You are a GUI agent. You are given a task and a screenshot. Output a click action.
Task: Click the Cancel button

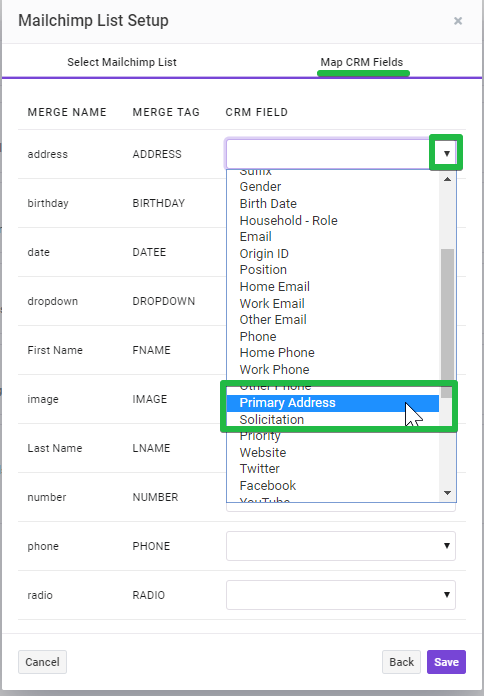pyautogui.click(x=42, y=662)
